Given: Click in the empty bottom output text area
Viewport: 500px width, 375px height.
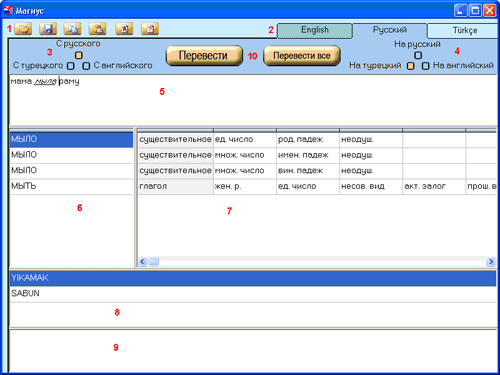Looking at the screenshot, I should (253, 351).
